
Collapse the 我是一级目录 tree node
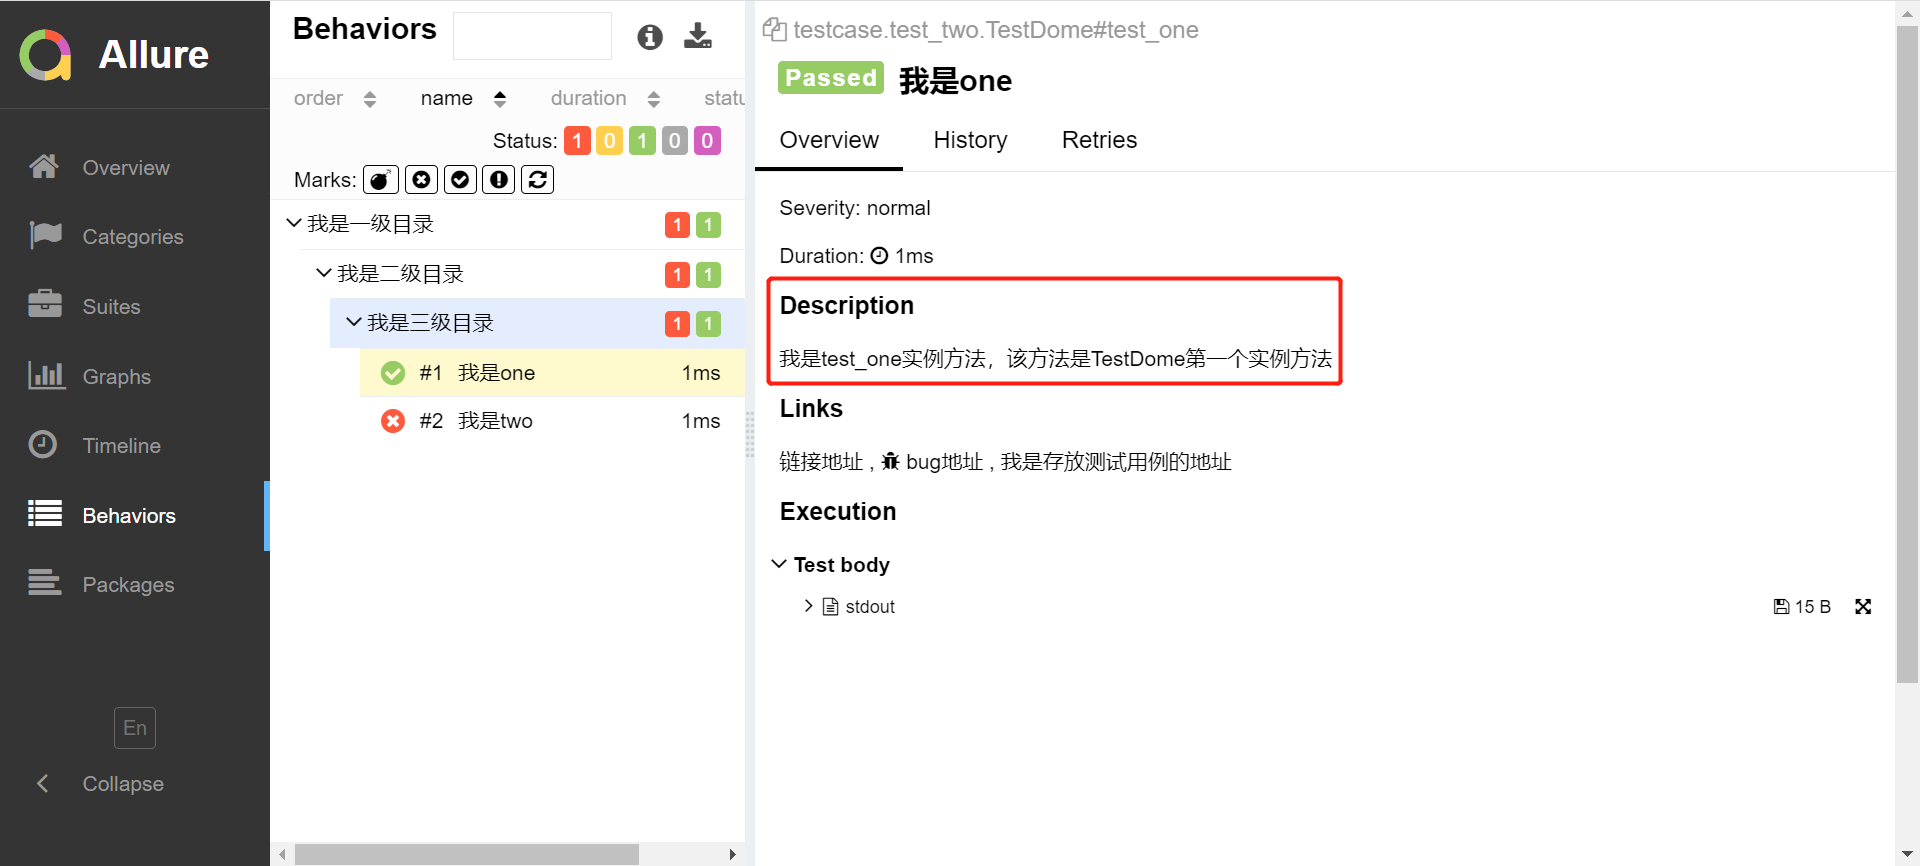[x=294, y=223]
